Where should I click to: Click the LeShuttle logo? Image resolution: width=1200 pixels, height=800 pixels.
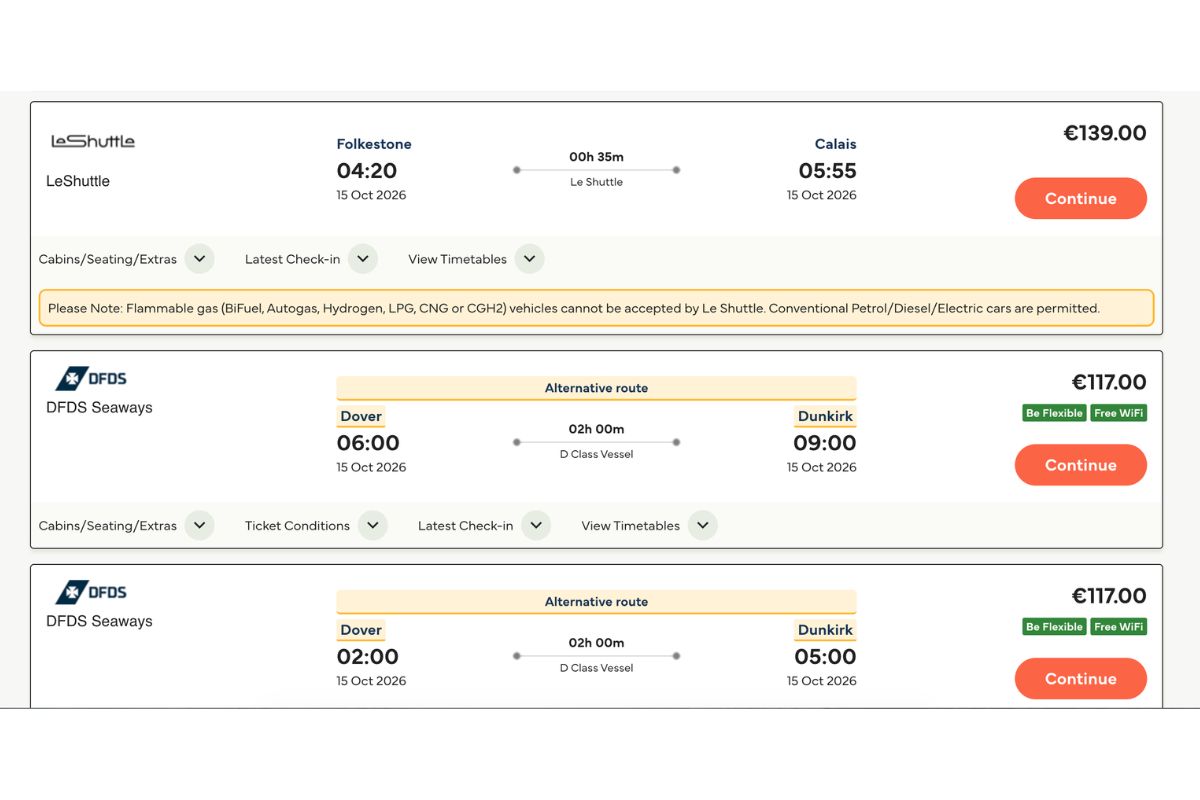point(93,141)
